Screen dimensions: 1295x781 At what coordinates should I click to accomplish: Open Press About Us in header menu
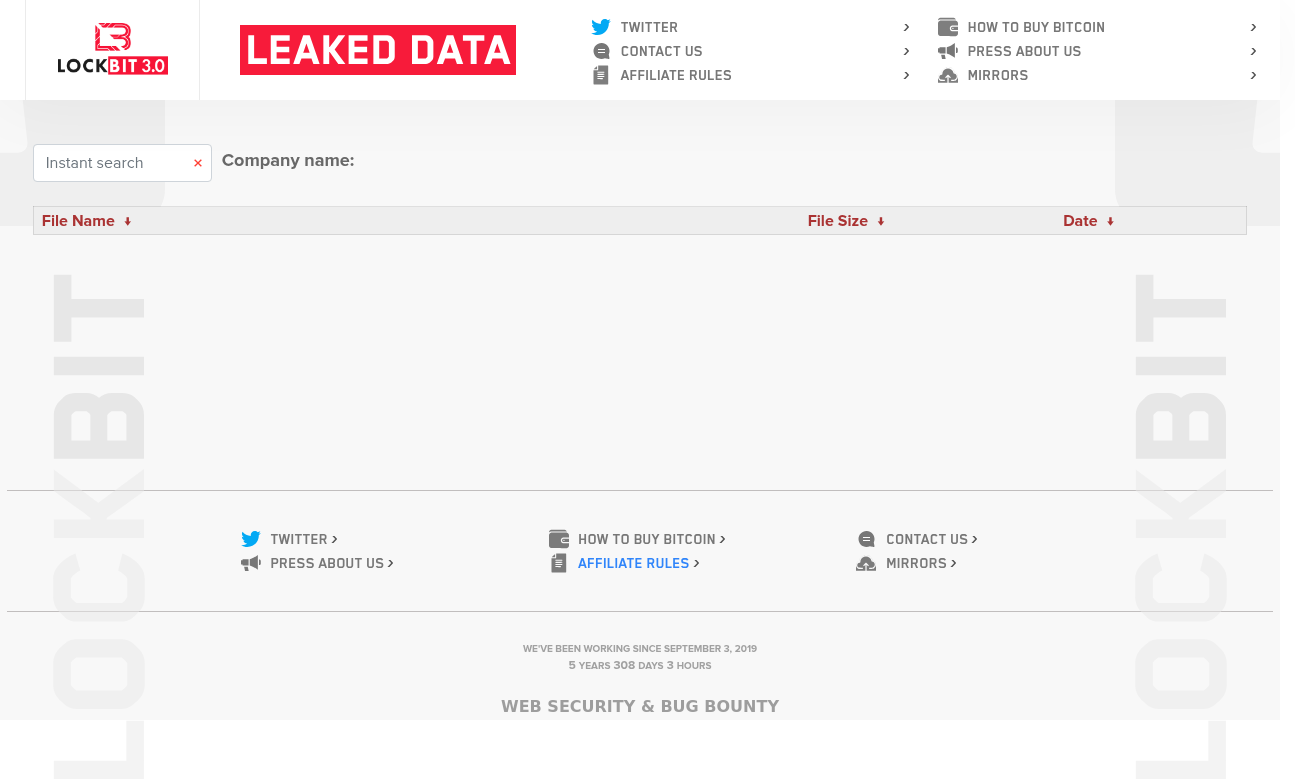(x=1024, y=51)
